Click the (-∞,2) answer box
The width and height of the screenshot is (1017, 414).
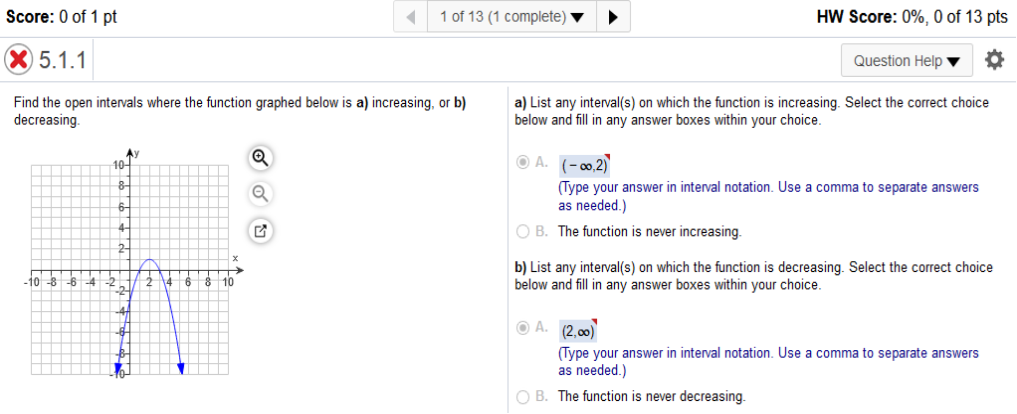point(585,167)
